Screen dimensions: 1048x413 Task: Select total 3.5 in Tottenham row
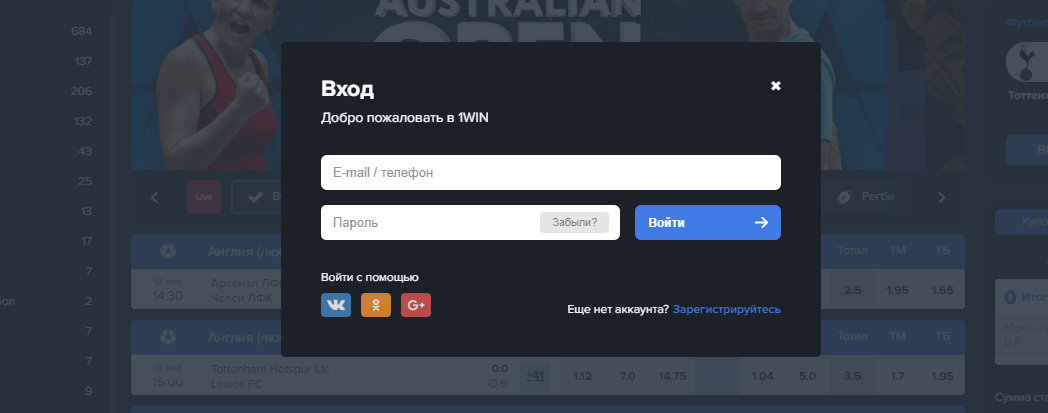[852, 376]
